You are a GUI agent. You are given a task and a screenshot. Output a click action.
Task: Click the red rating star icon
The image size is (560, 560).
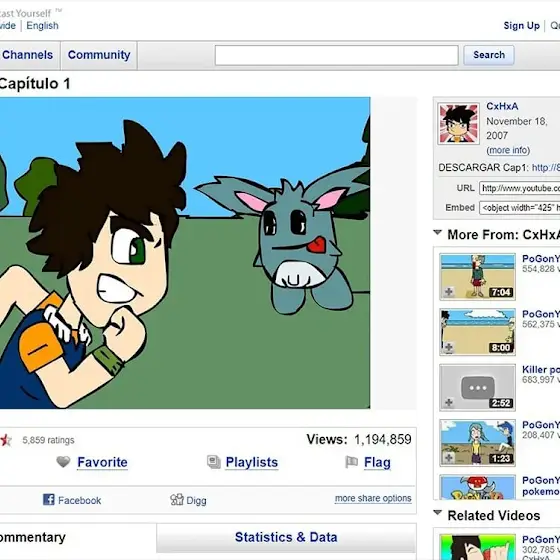pos(5,440)
